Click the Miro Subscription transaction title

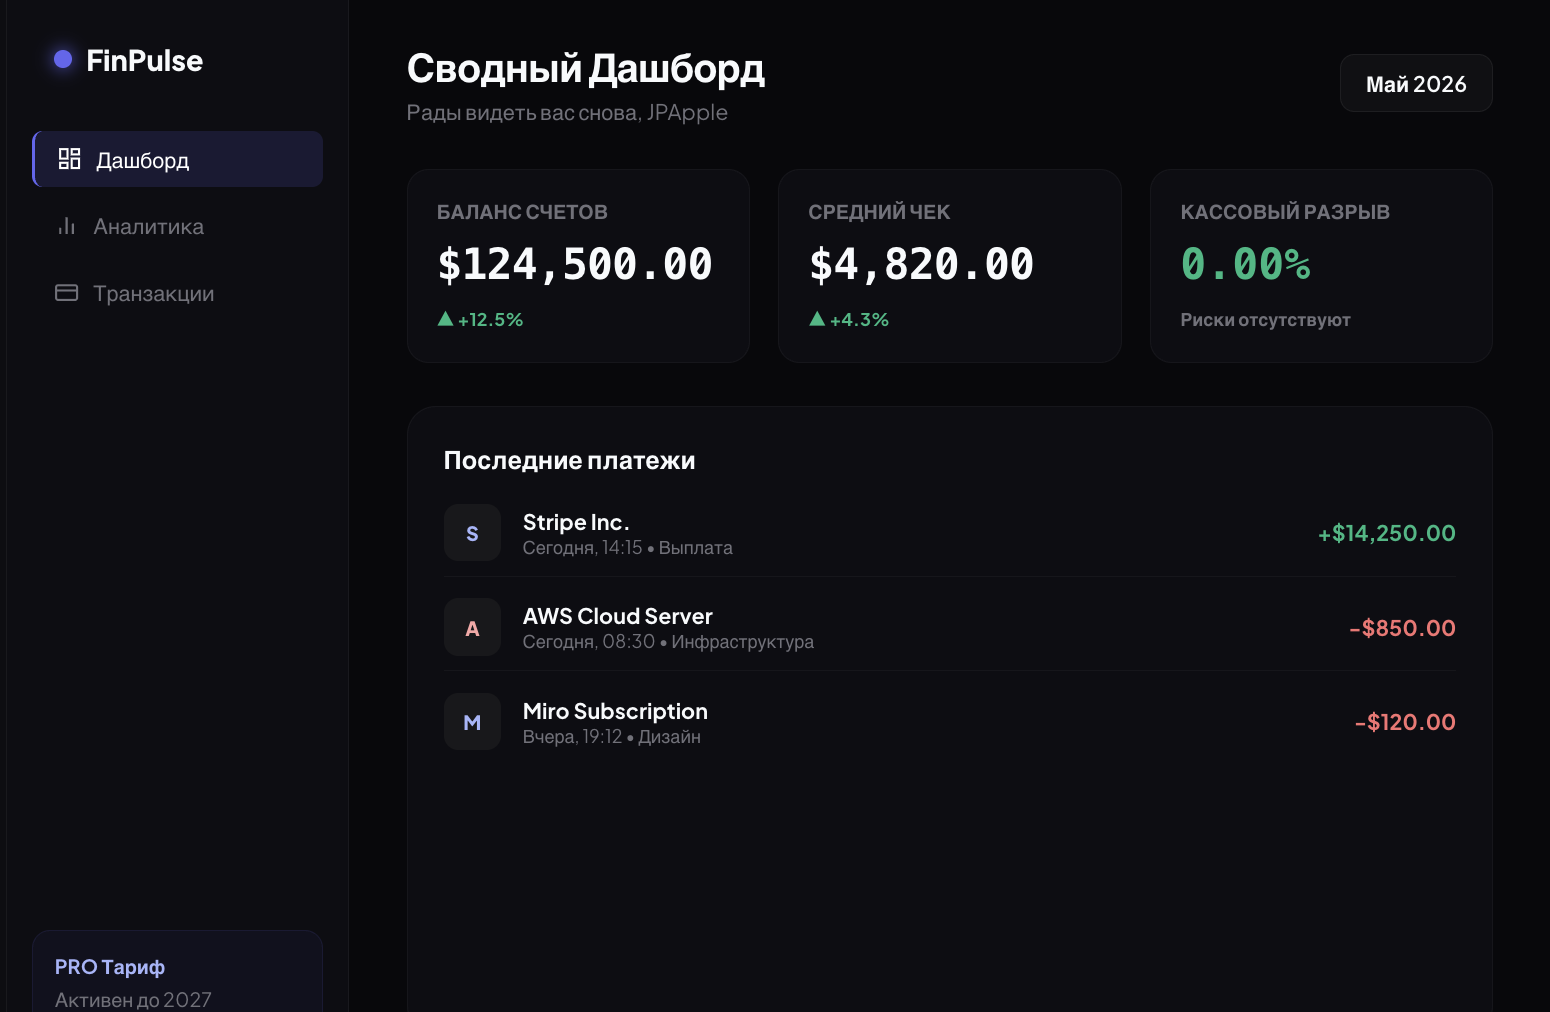click(615, 711)
